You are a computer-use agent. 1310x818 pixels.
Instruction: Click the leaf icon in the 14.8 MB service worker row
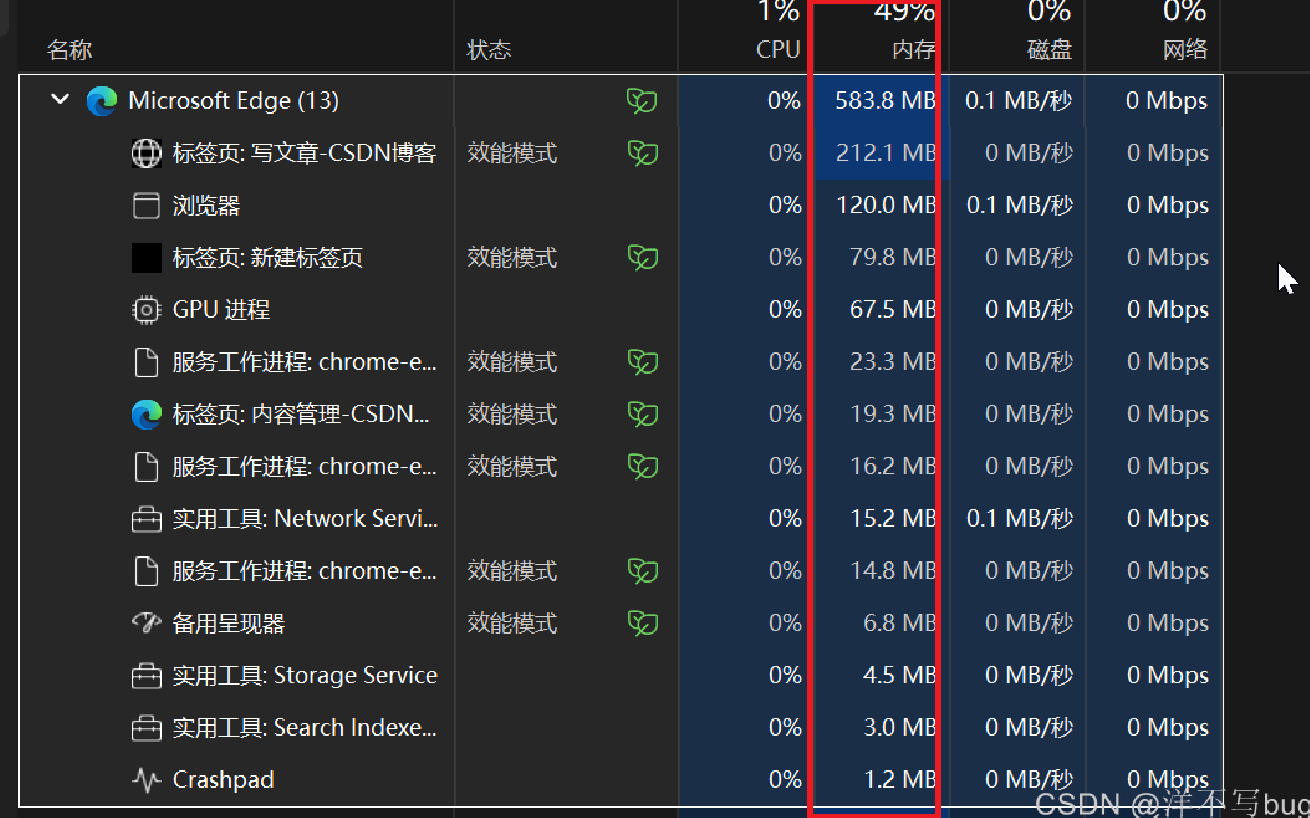tap(642, 571)
